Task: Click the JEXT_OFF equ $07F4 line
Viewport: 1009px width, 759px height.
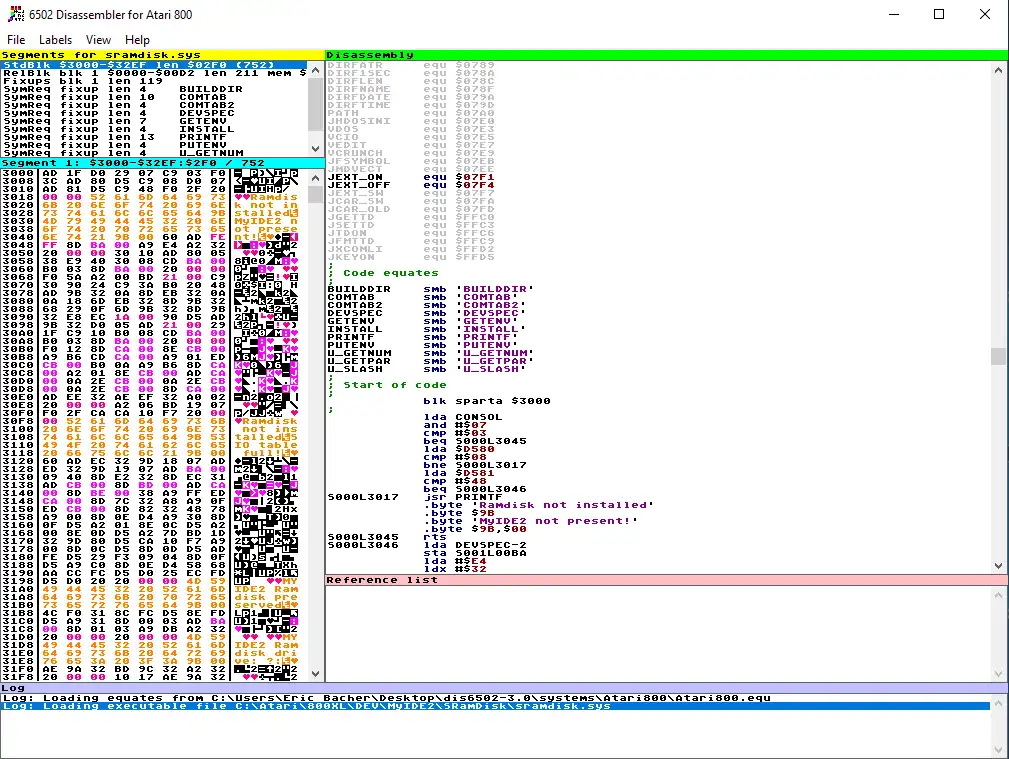Action: click(411, 185)
